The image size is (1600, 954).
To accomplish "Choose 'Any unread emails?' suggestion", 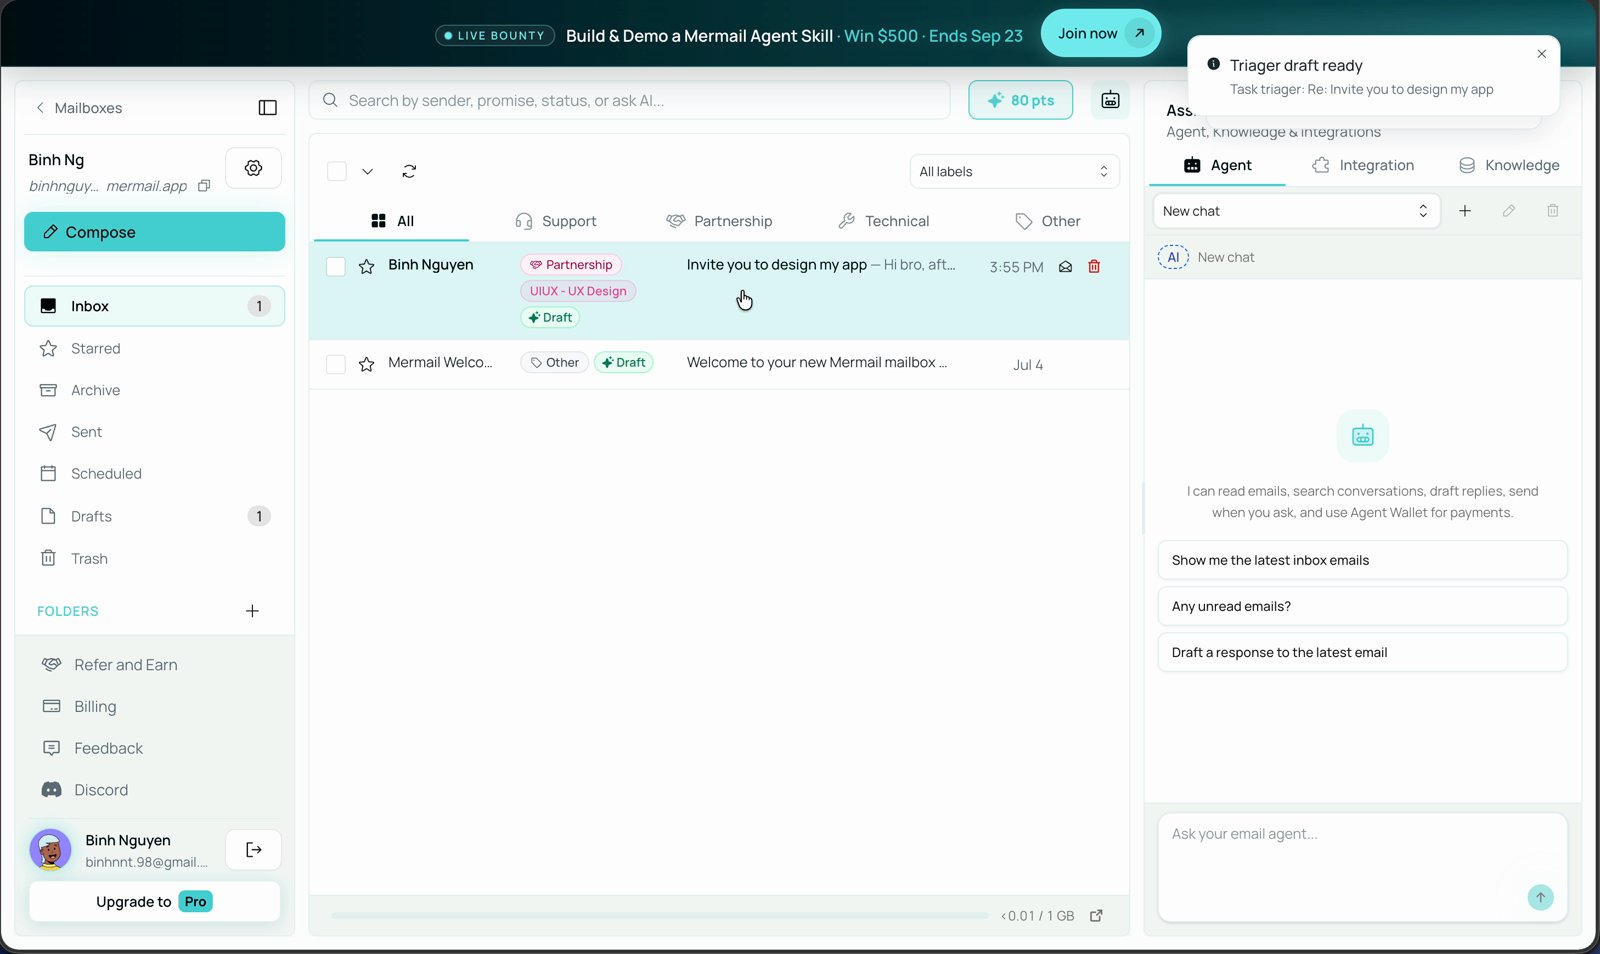I will click(1362, 606).
